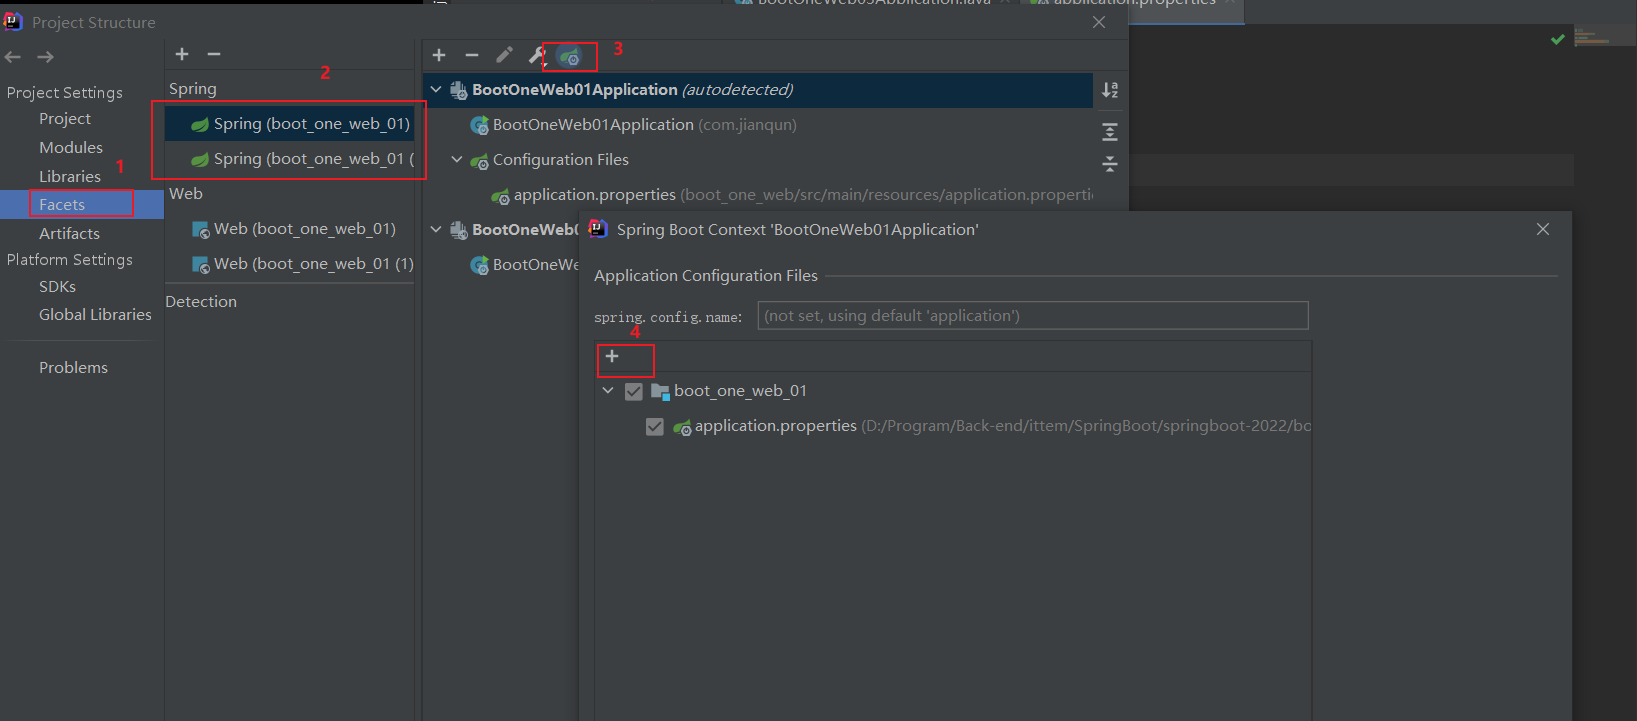Remove the selected facet with the minus icon

point(214,54)
